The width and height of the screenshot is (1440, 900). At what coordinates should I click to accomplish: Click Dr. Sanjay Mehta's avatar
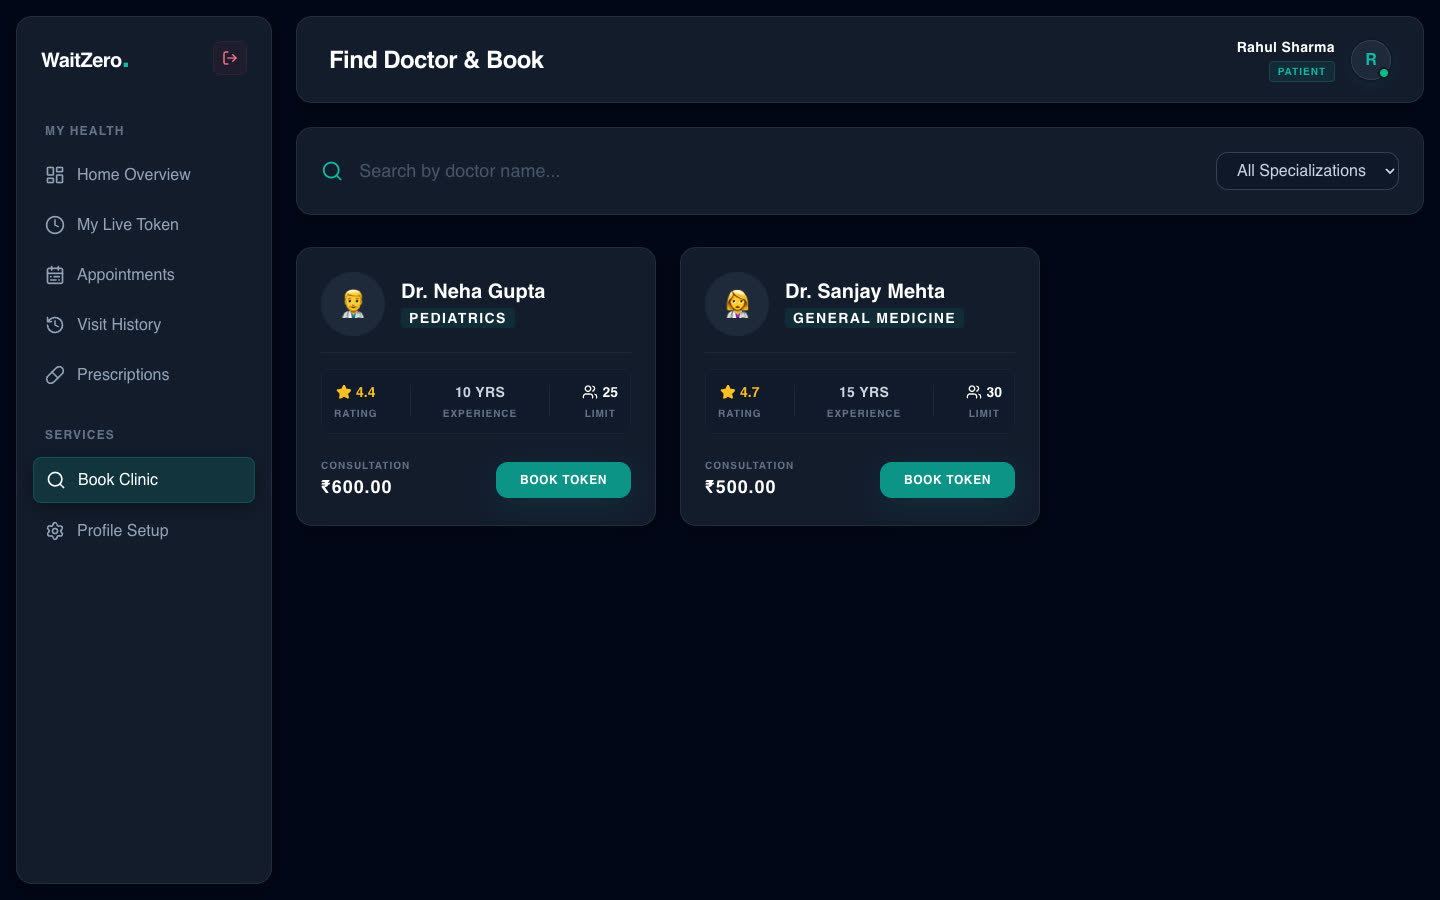[x=737, y=304]
